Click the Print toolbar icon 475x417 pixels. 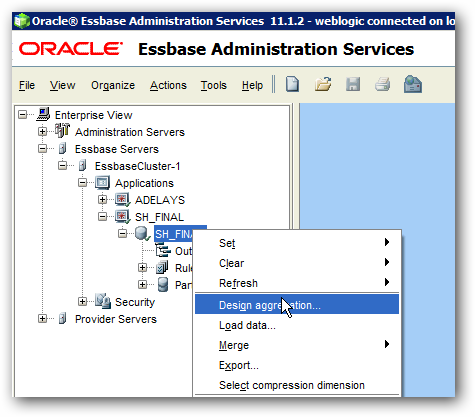coord(382,84)
